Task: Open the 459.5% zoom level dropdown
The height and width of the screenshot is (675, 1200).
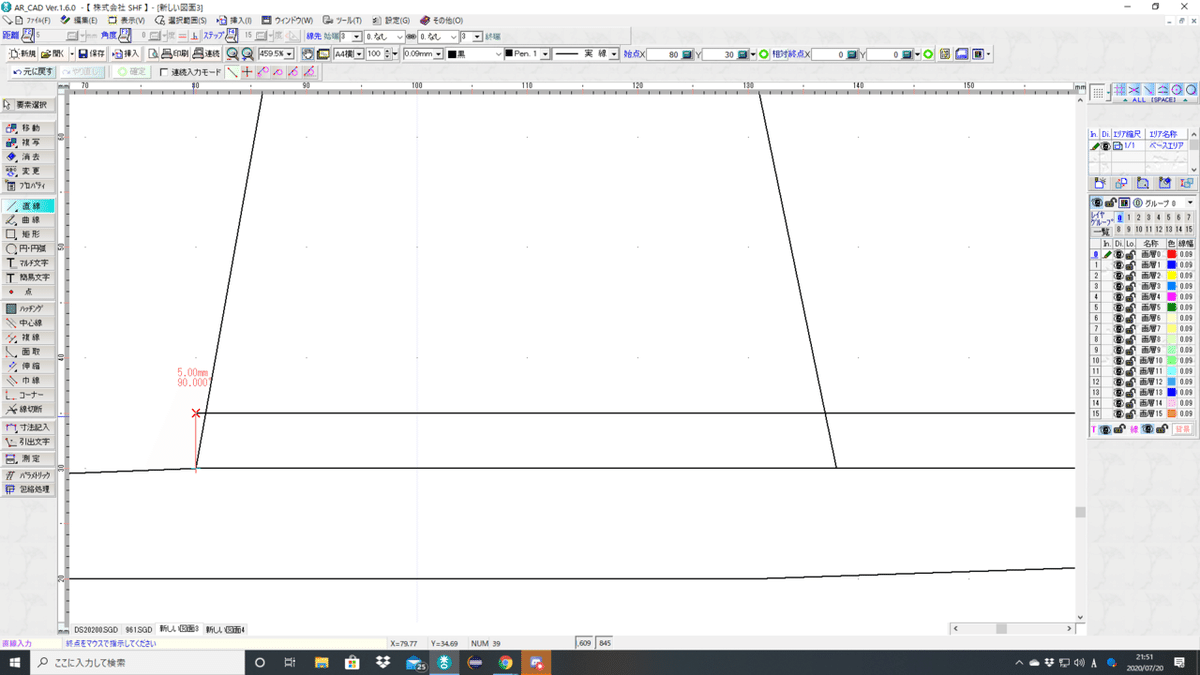Action: 288,53
